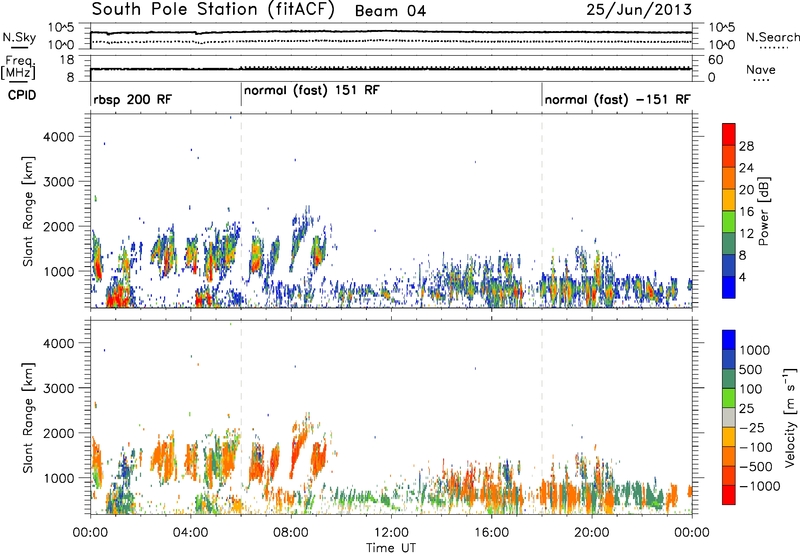
Task: Click the '16:00' time tick label
Action: point(491,533)
